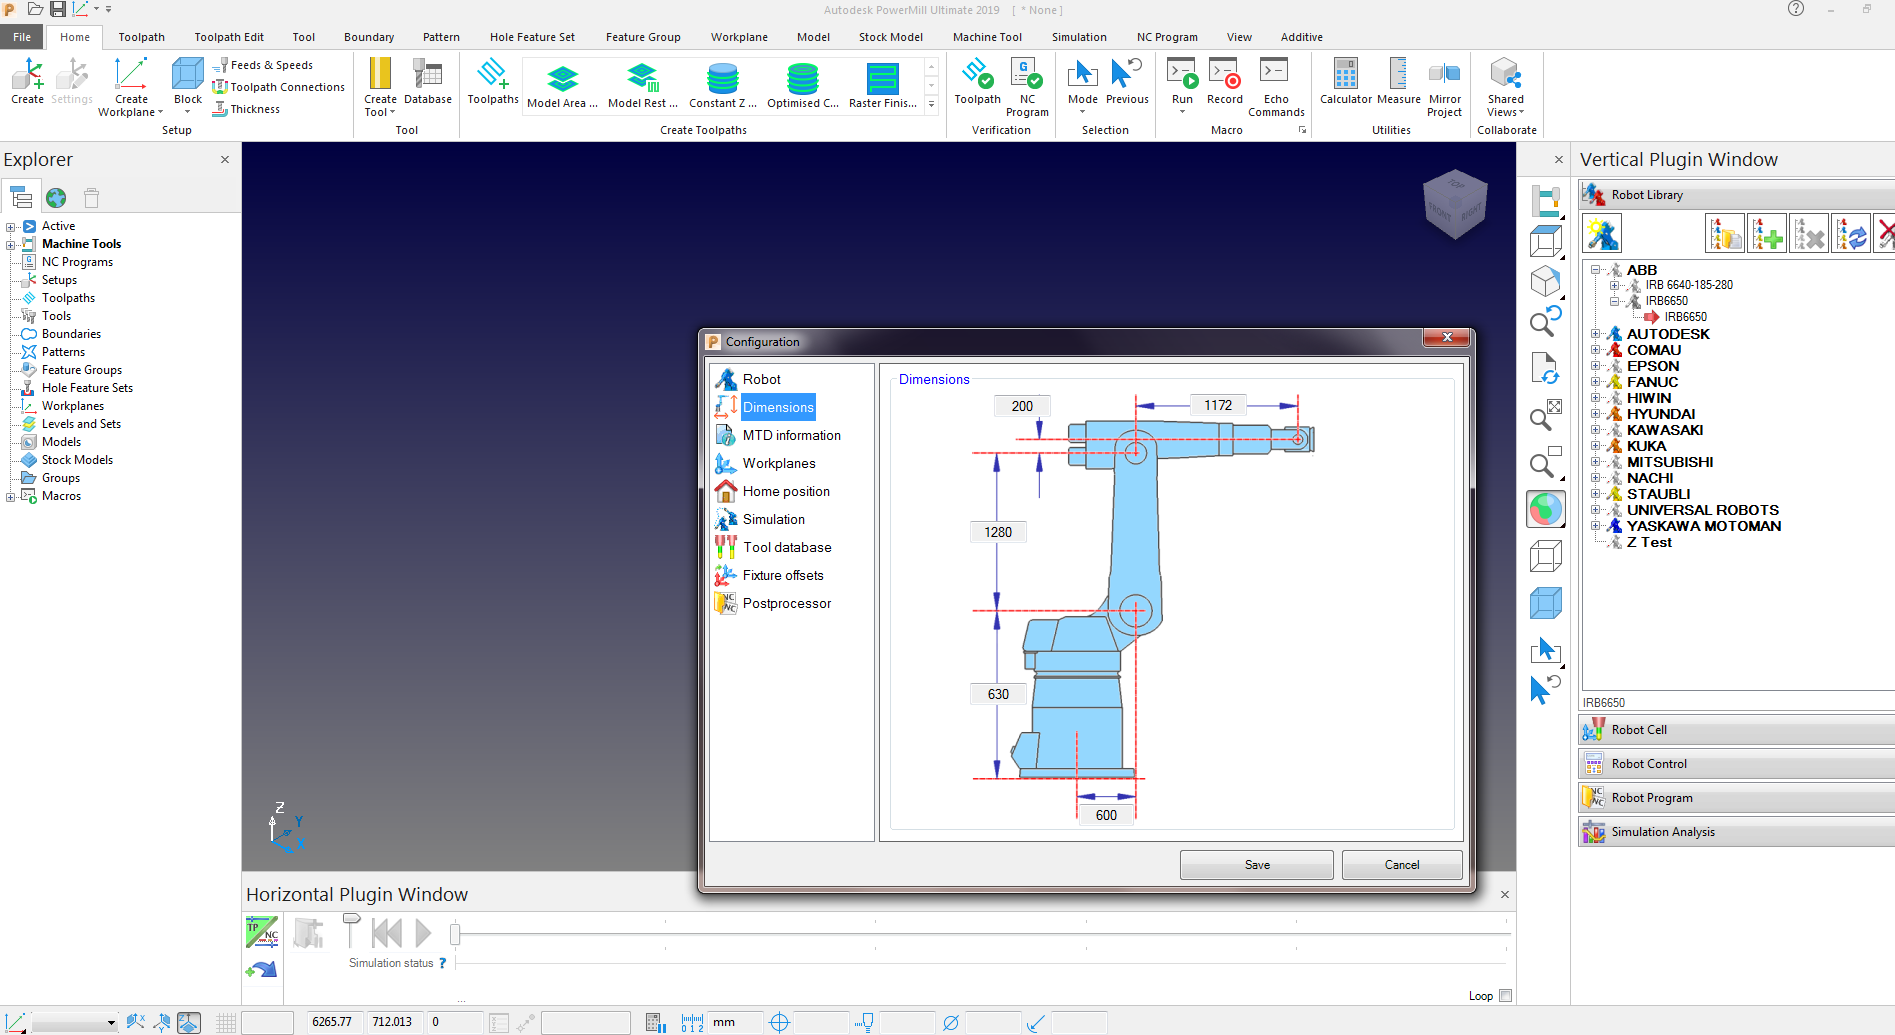Add a robot with the green plus icon

click(x=1766, y=233)
